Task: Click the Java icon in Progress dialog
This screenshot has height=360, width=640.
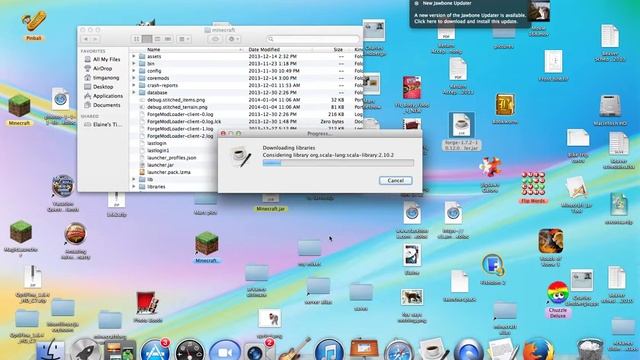Action: 241,157
